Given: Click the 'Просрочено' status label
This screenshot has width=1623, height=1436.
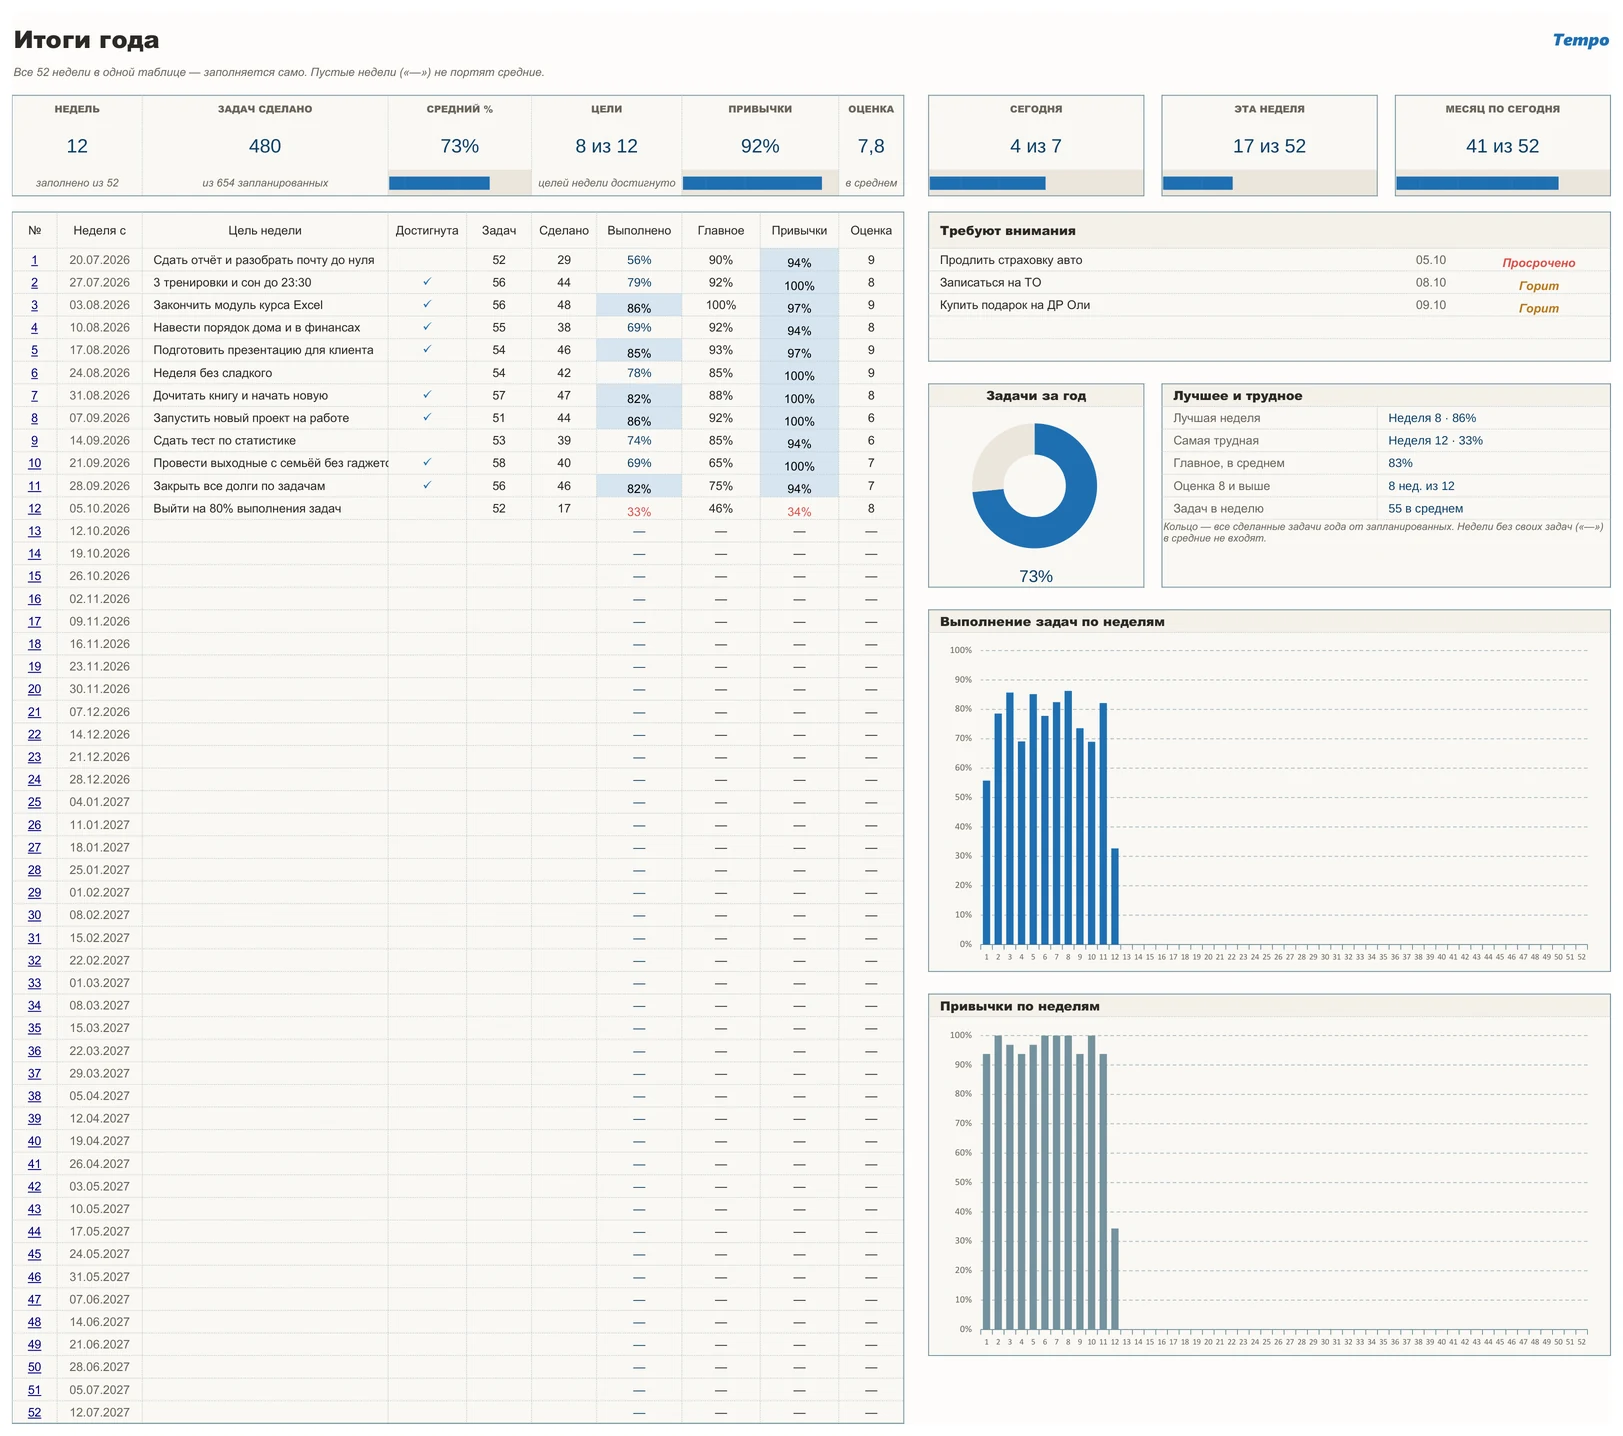Looking at the screenshot, I should 1538,263.
